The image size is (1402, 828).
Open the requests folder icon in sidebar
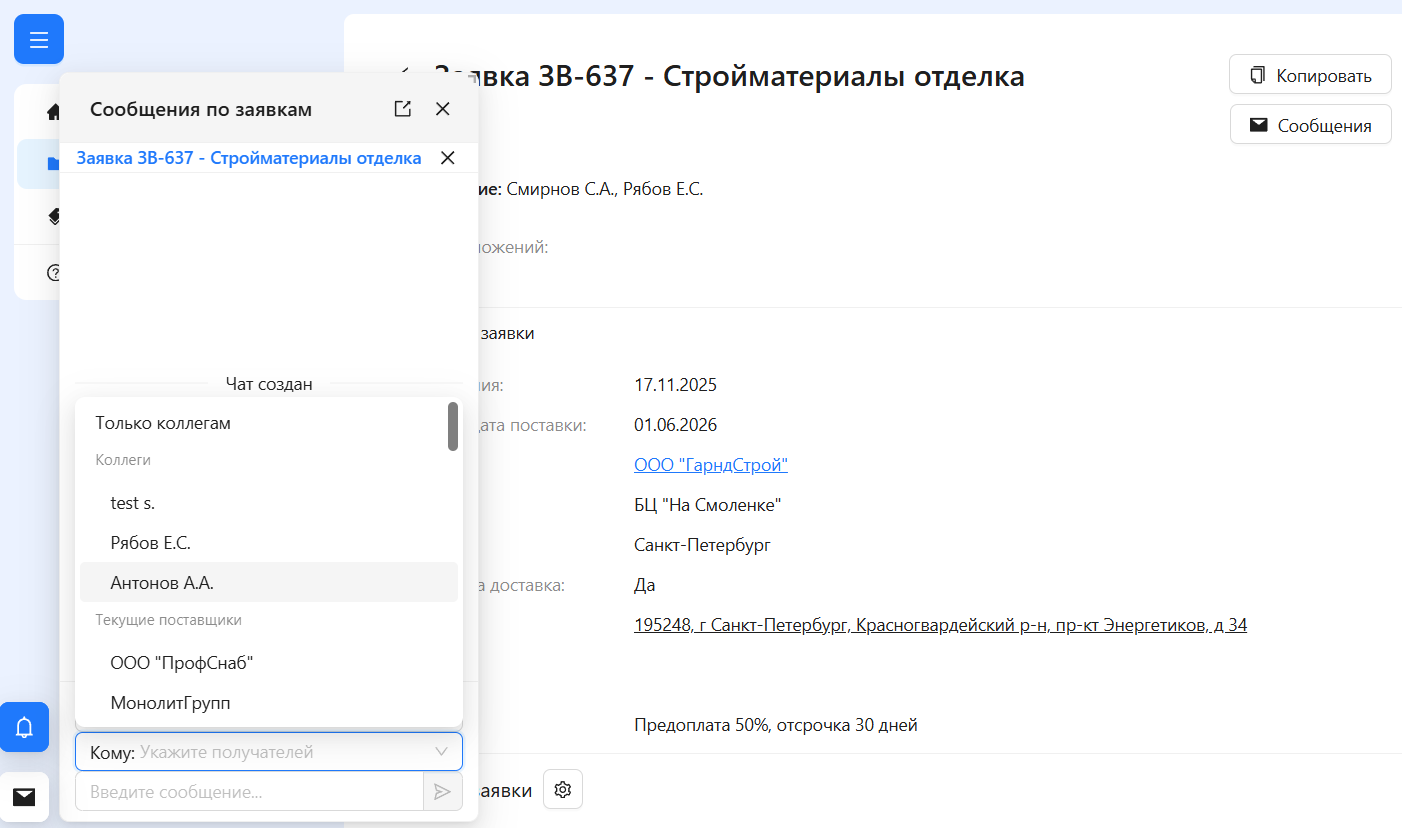[x=52, y=163]
